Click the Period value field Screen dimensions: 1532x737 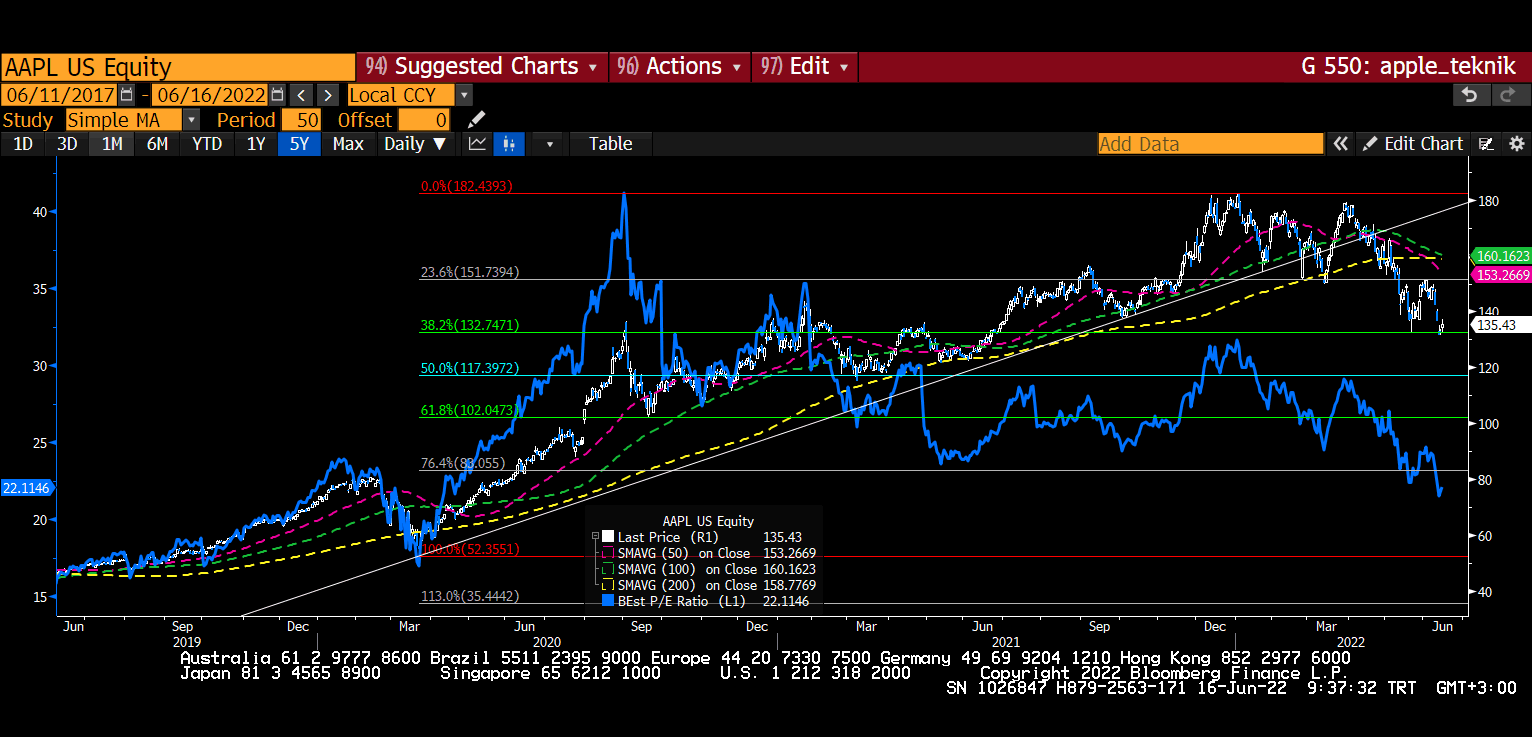301,120
